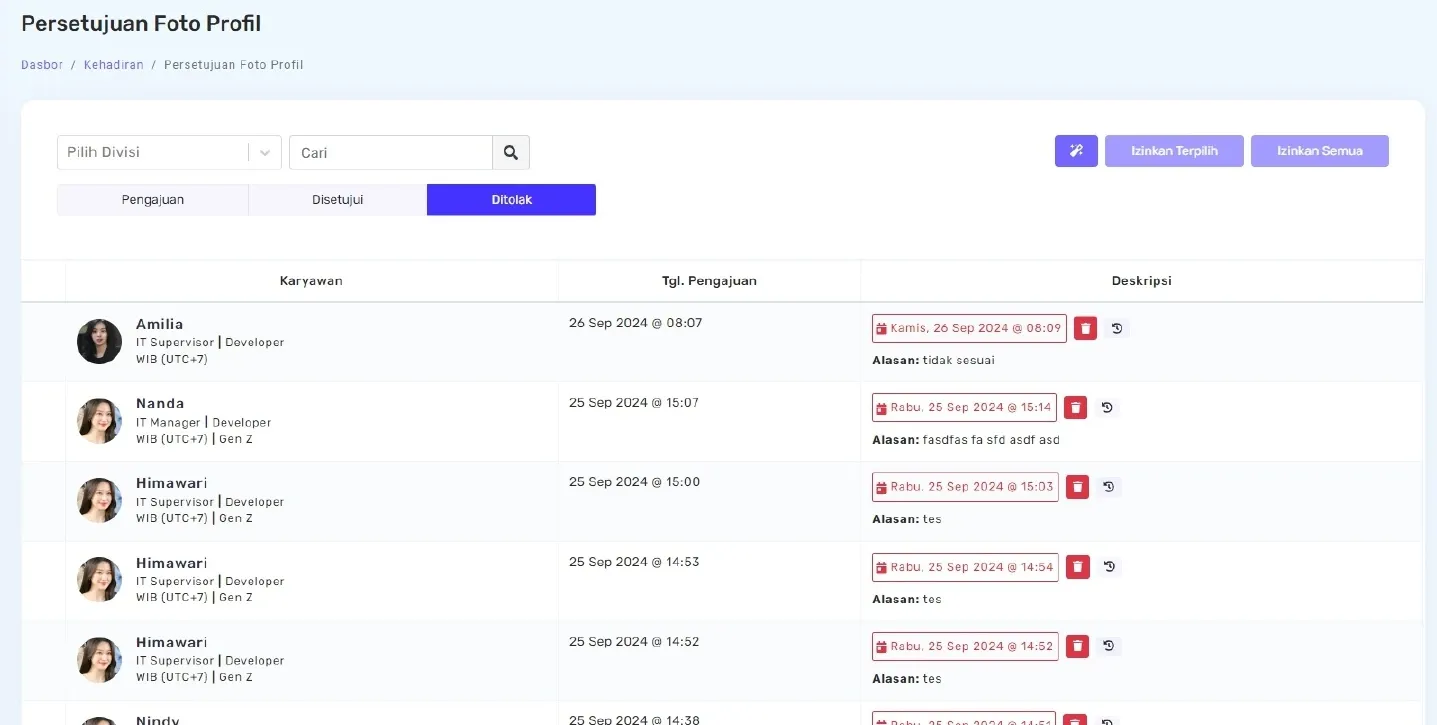Click calendar icon in Rabu 15:14 badge
Image resolution: width=1437 pixels, height=725 pixels.
(882, 408)
